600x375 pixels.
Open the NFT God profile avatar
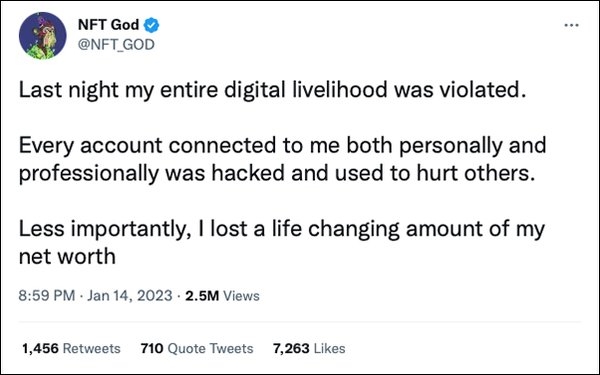coord(42,36)
